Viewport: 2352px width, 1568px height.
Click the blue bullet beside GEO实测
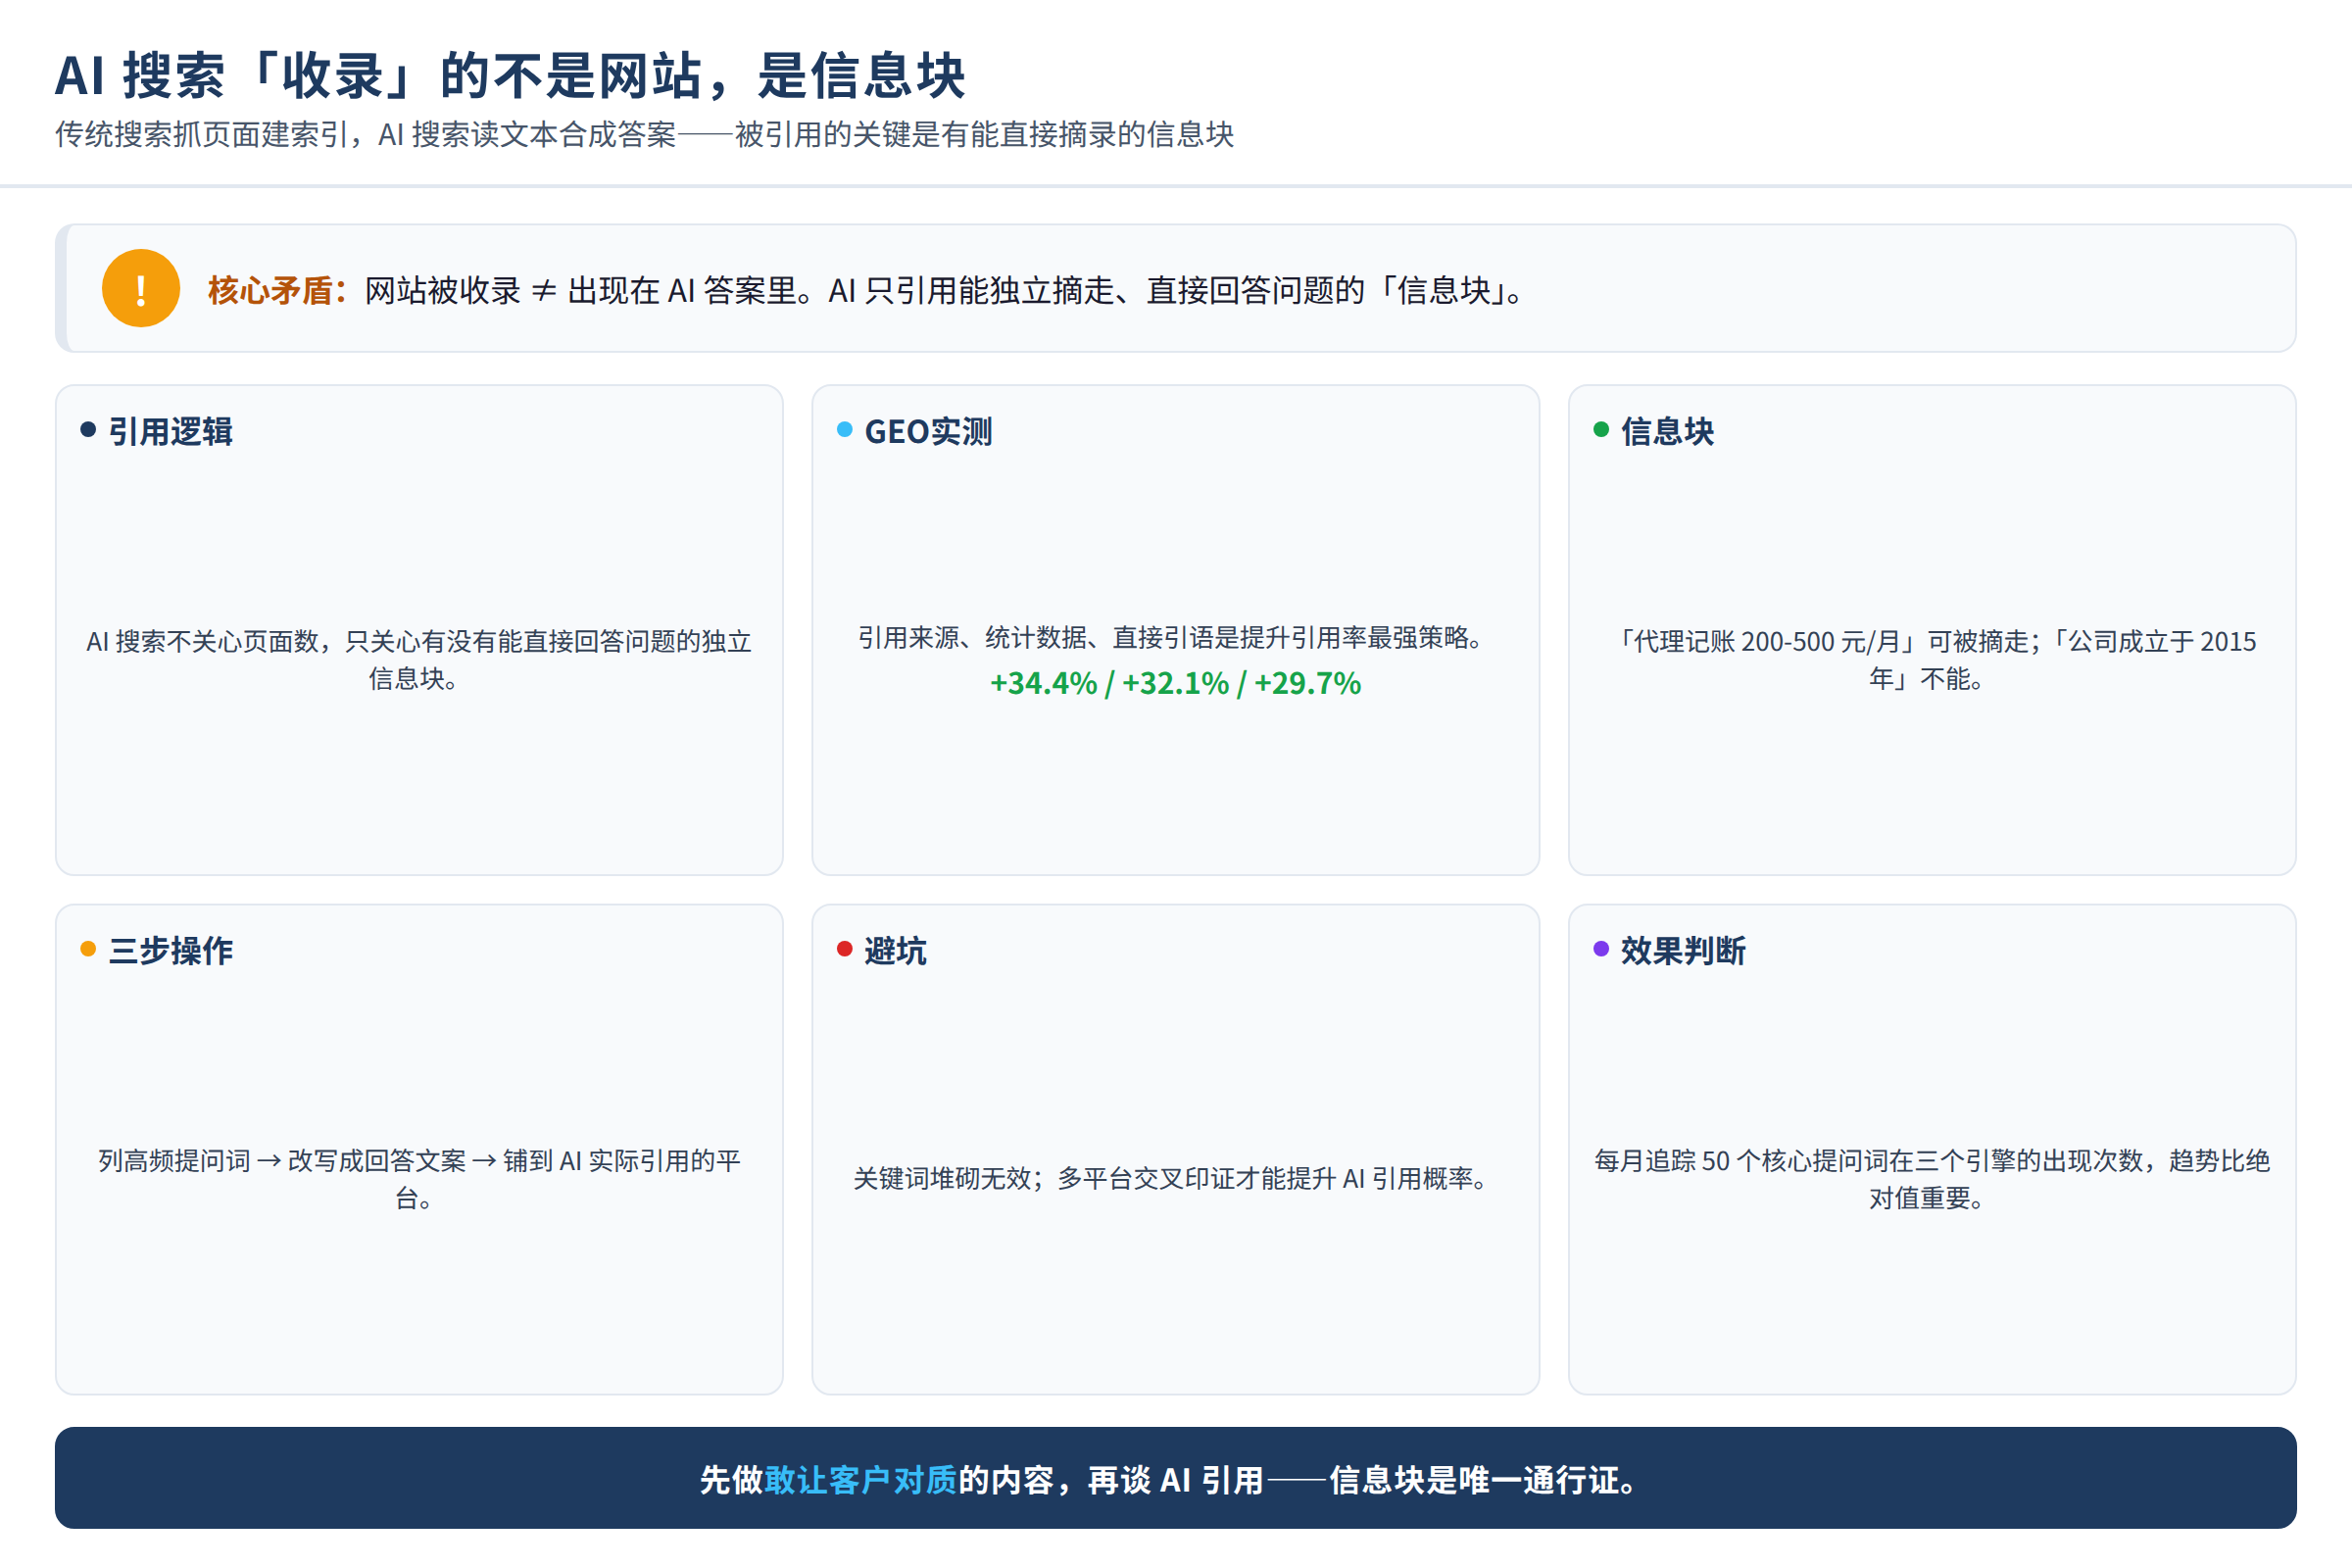pos(845,430)
